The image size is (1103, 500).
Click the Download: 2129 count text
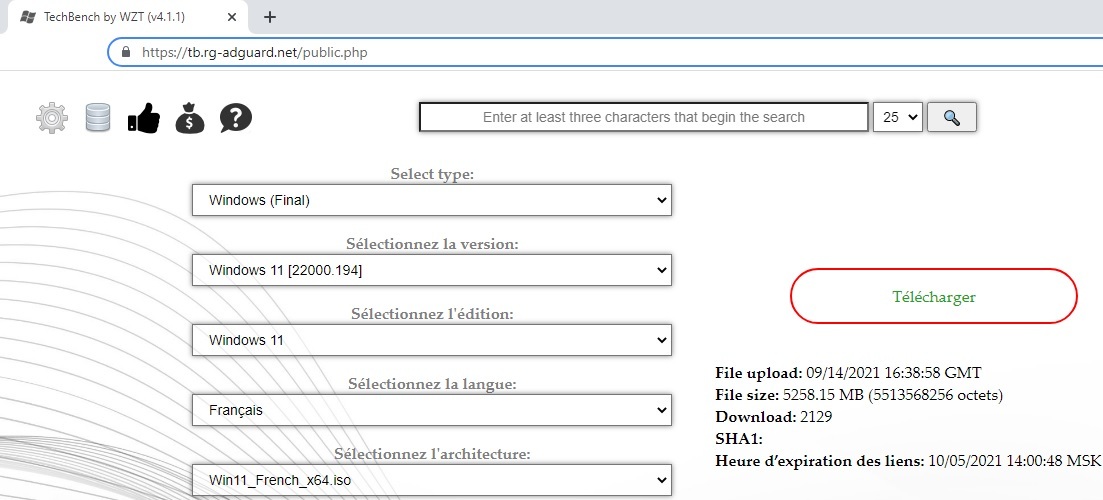pos(774,417)
